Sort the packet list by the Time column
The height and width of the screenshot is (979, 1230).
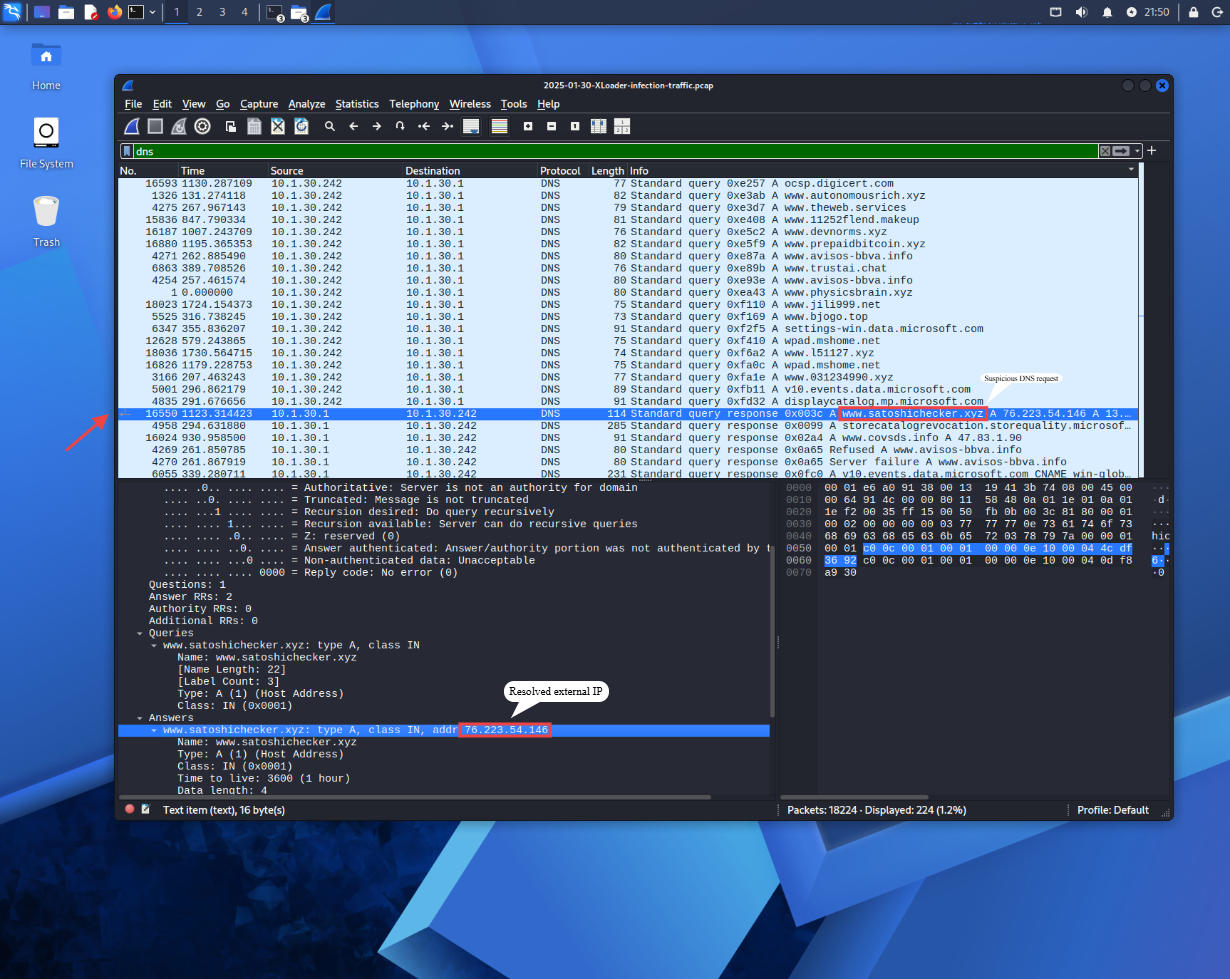pyautogui.click(x=223, y=171)
